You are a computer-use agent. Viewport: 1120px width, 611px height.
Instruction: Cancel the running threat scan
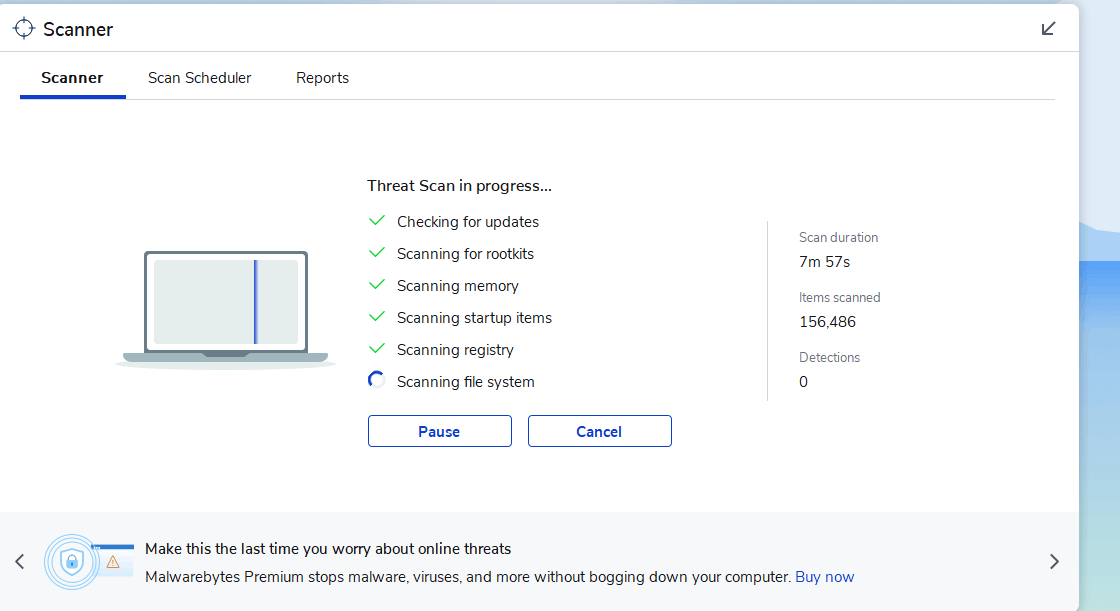point(600,431)
